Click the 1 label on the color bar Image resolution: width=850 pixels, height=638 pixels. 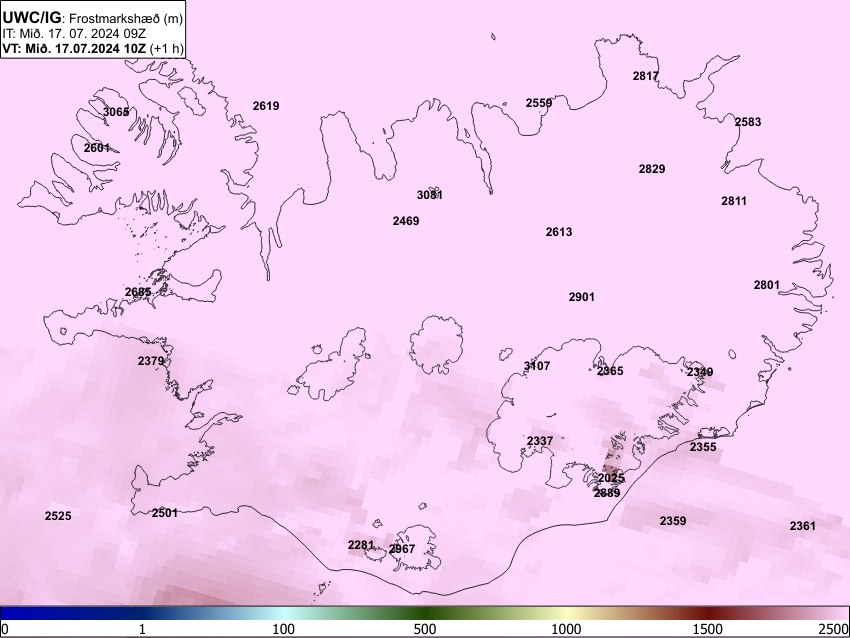click(142, 629)
